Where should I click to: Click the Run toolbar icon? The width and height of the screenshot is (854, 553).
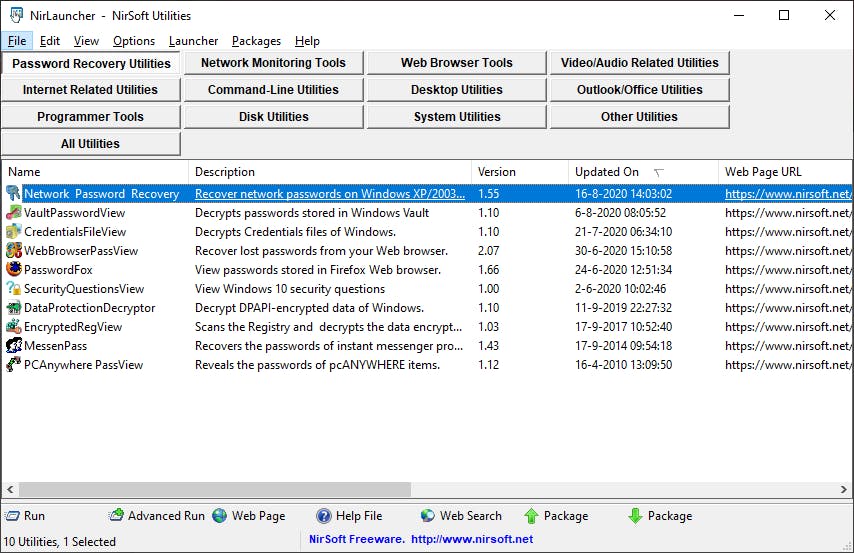pos(12,516)
